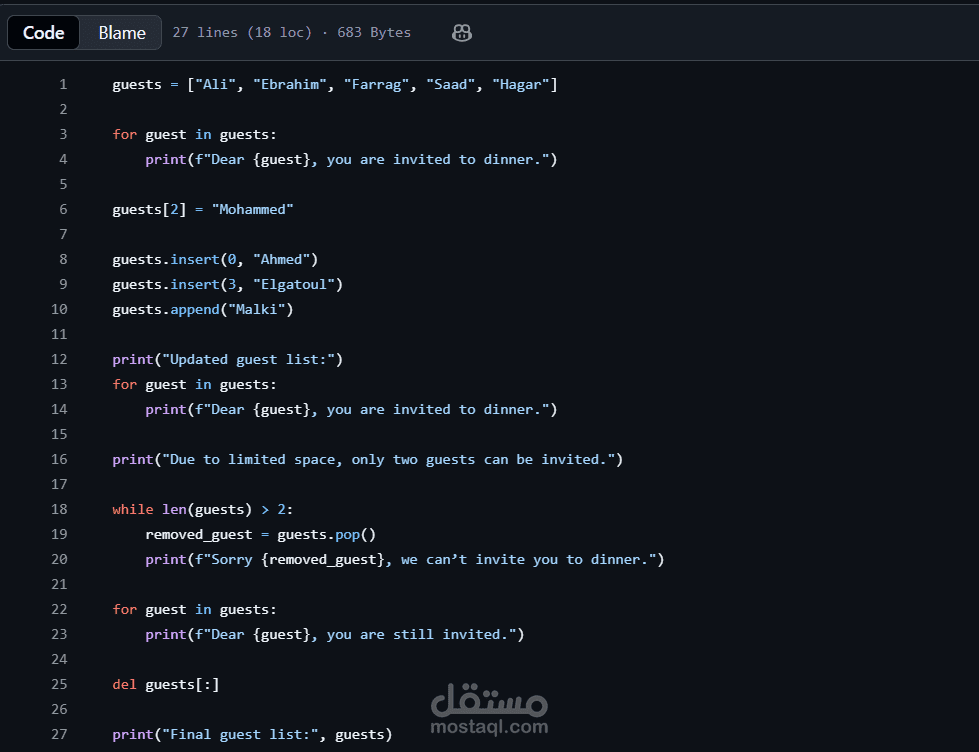The height and width of the screenshot is (752, 979).
Task: Select line number 27
Action: coord(59,734)
